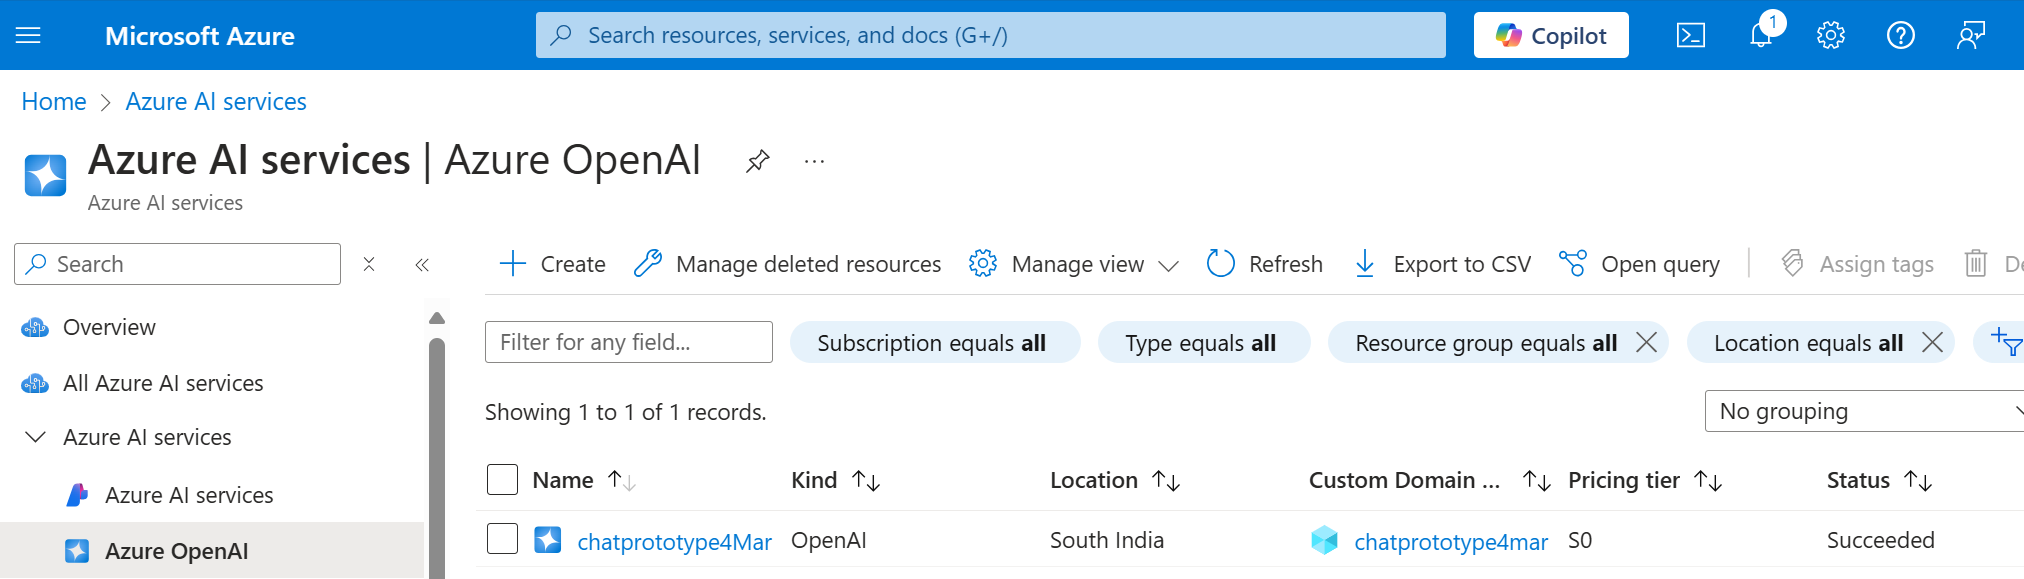2024x579 pixels.
Task: Open the help question mark icon
Action: click(1901, 36)
